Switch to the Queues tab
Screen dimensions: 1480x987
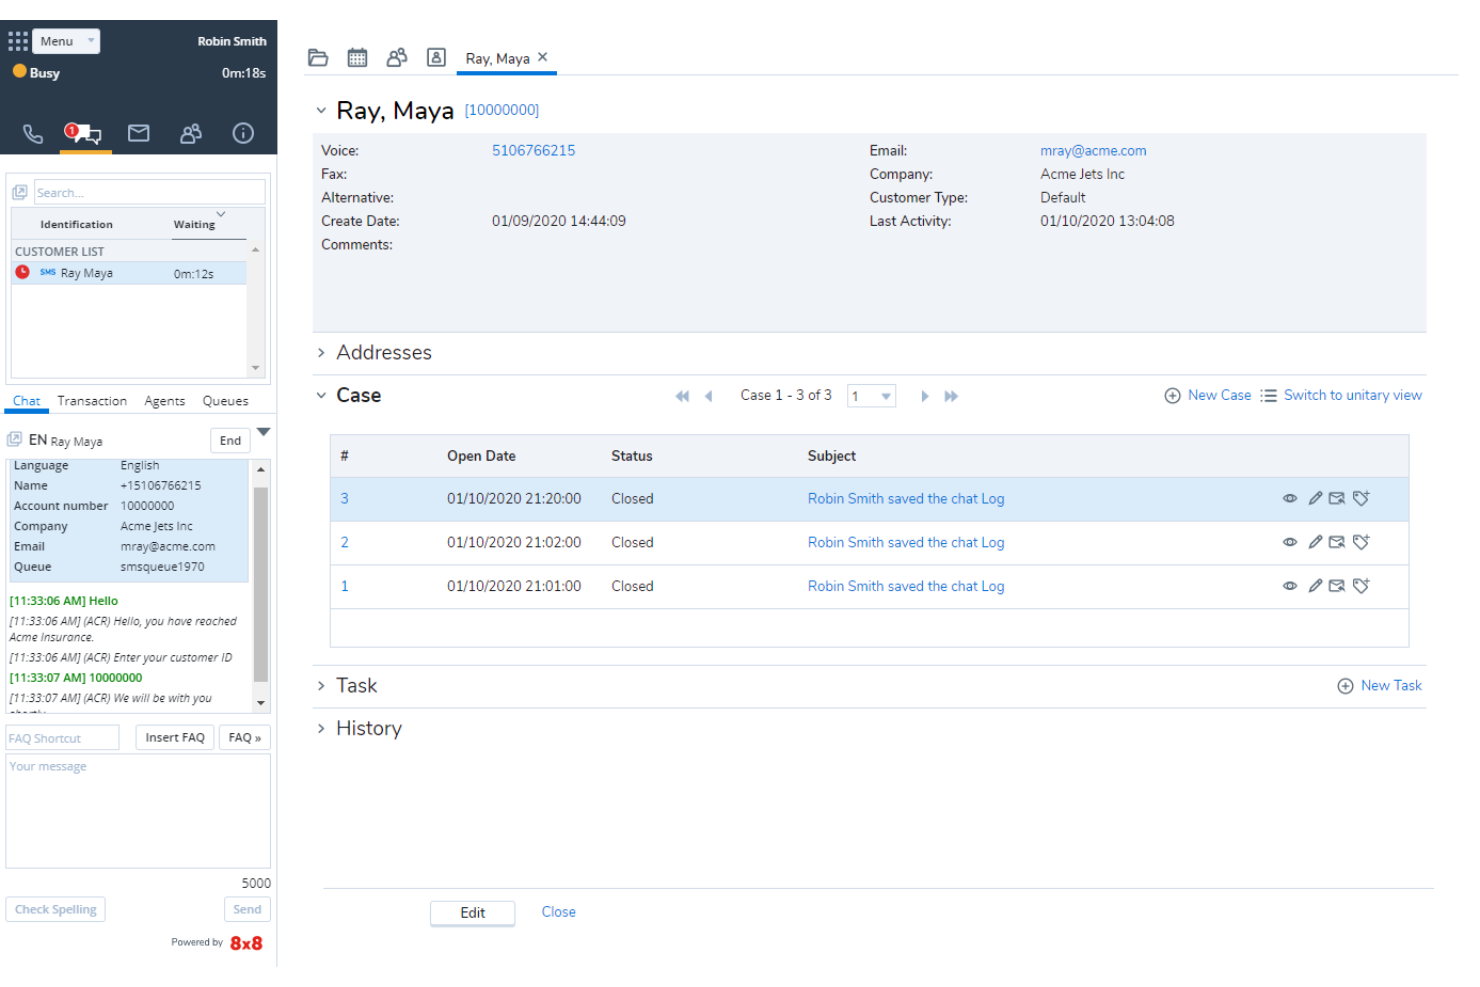[224, 400]
